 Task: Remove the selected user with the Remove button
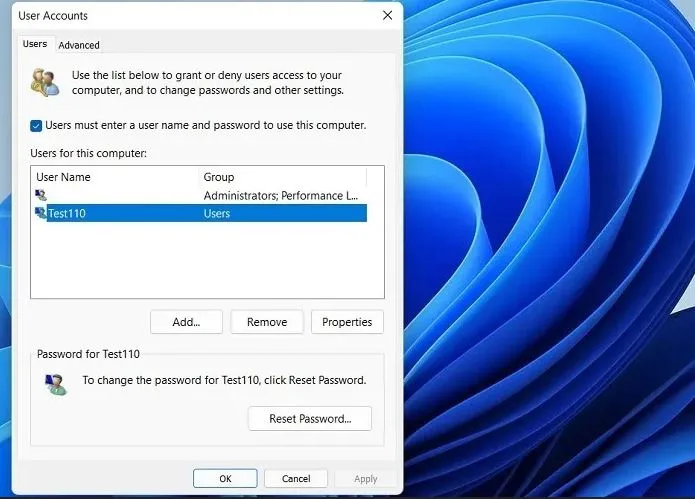coord(267,322)
